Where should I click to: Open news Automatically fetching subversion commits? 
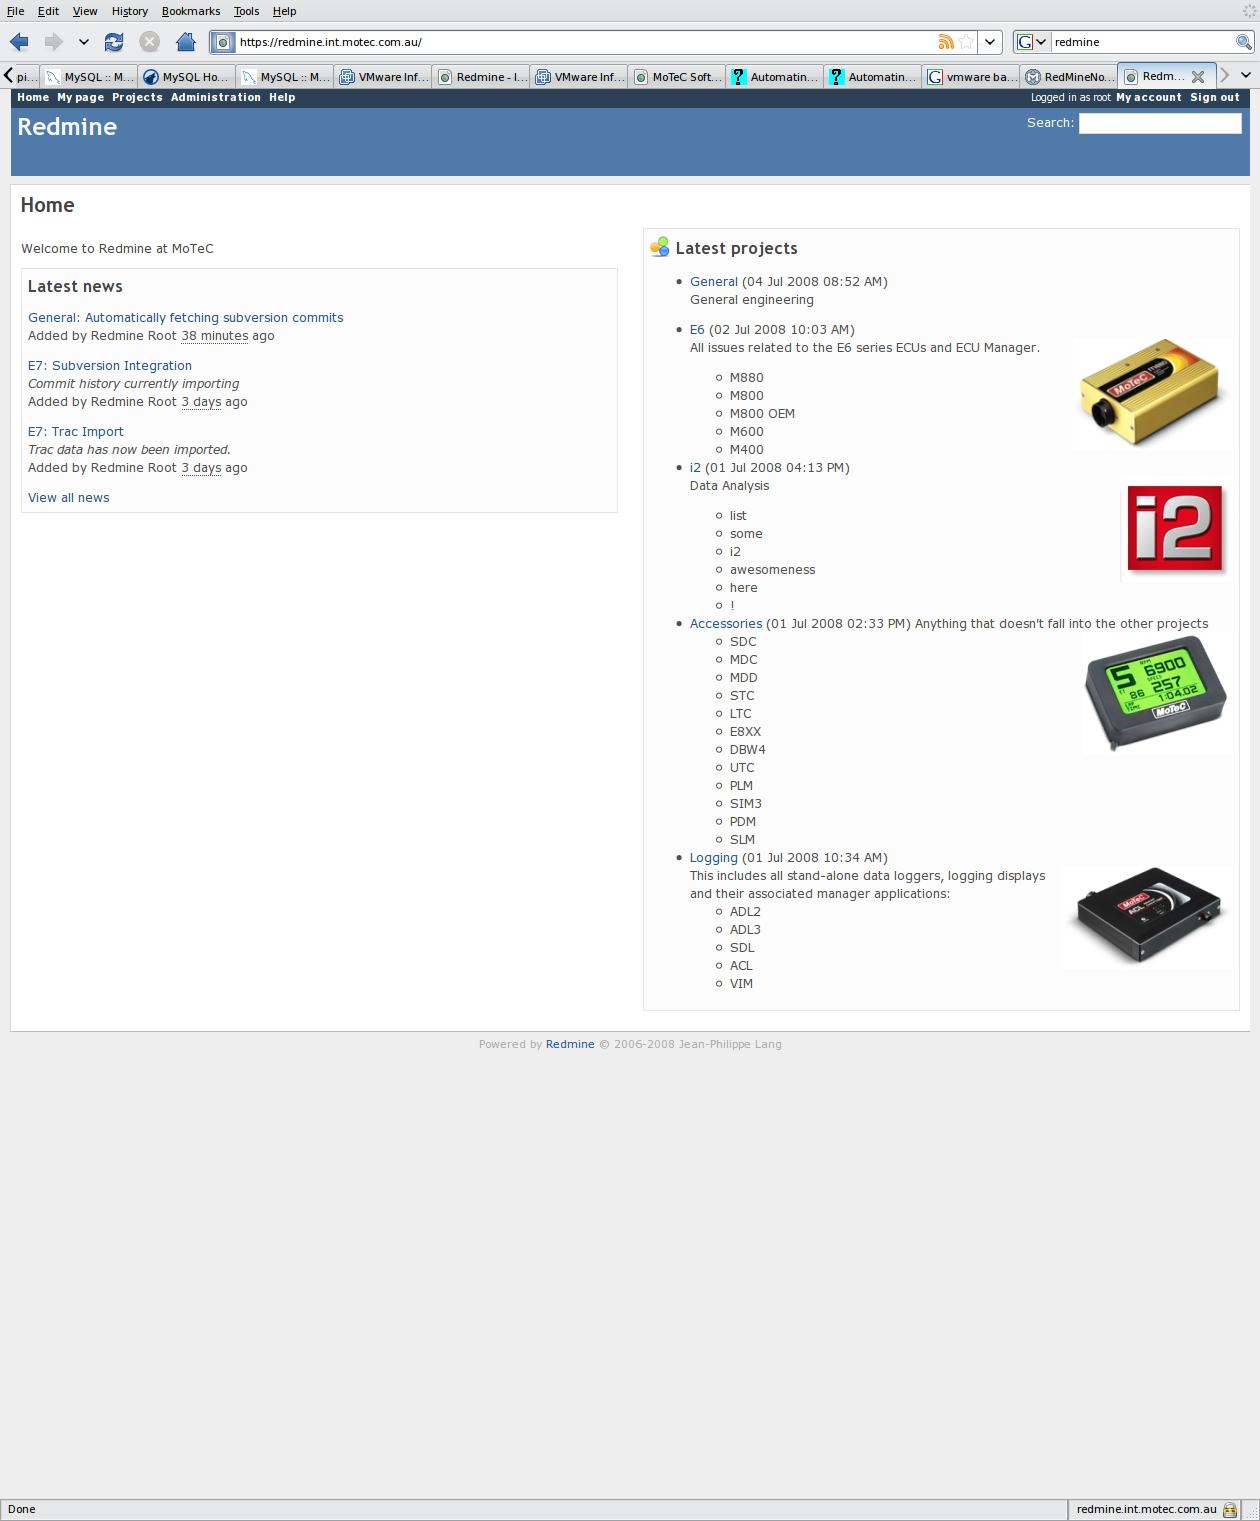pos(214,318)
